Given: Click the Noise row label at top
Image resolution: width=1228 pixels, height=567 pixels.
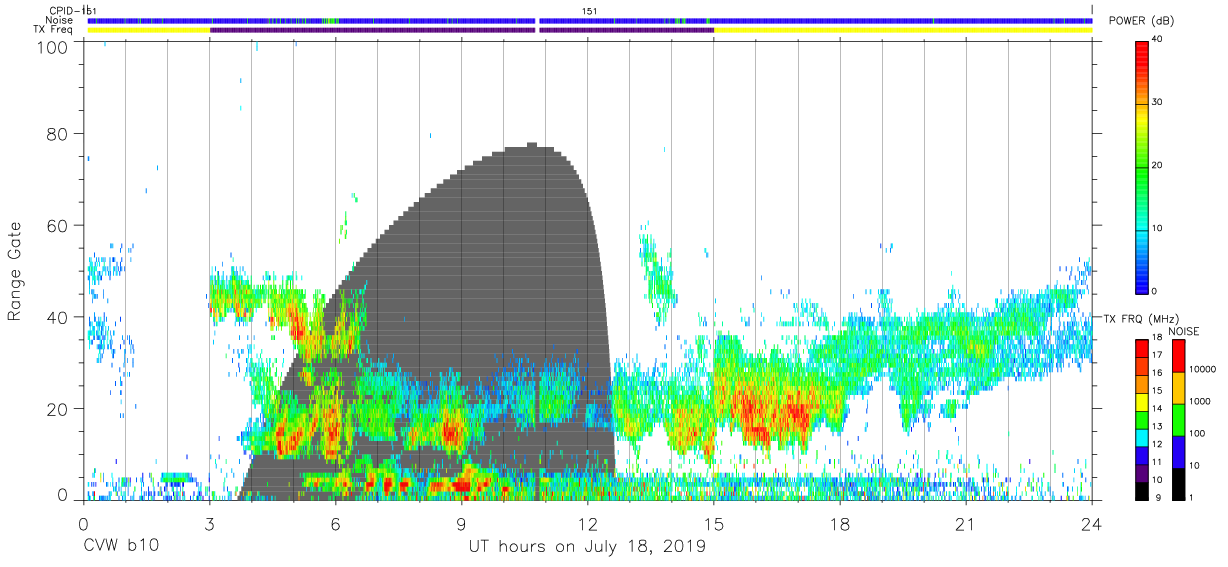Looking at the screenshot, I should [60, 20].
